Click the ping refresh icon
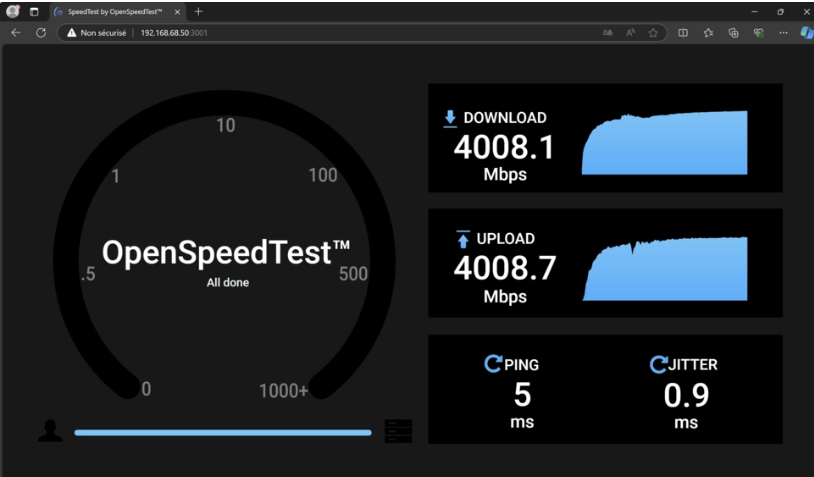 493,364
